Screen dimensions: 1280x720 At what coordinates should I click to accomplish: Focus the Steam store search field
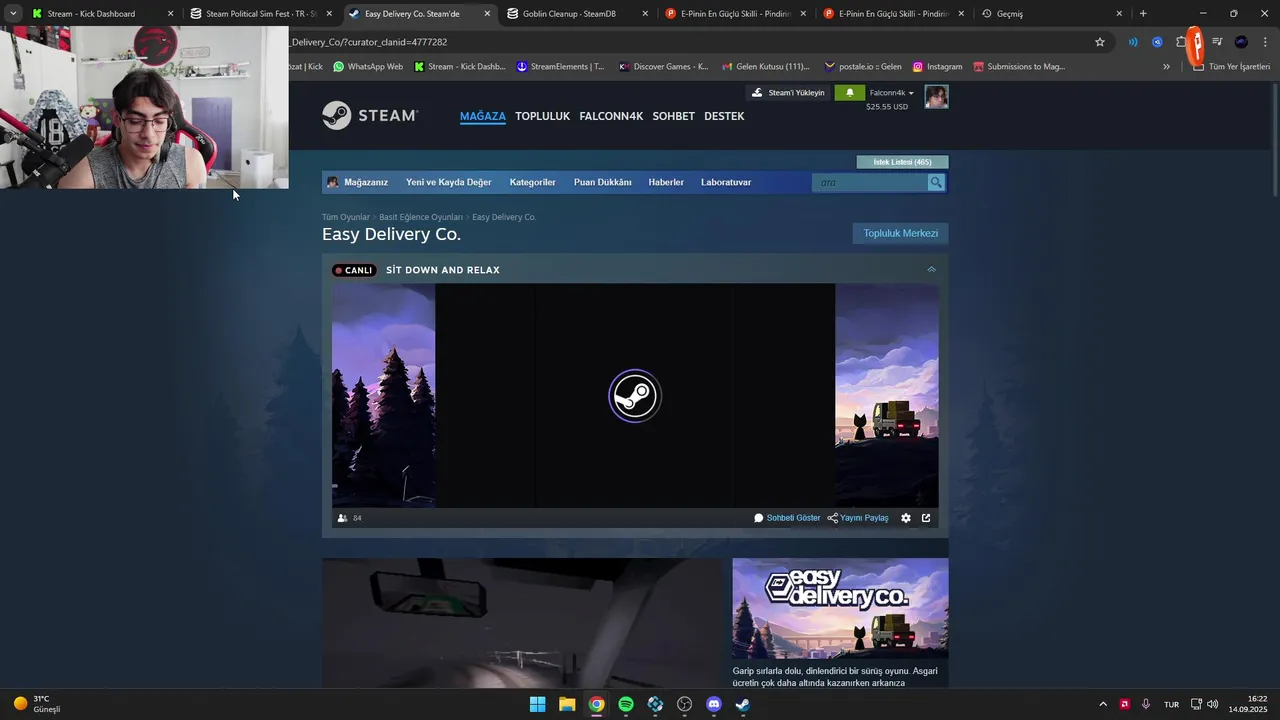(x=870, y=182)
